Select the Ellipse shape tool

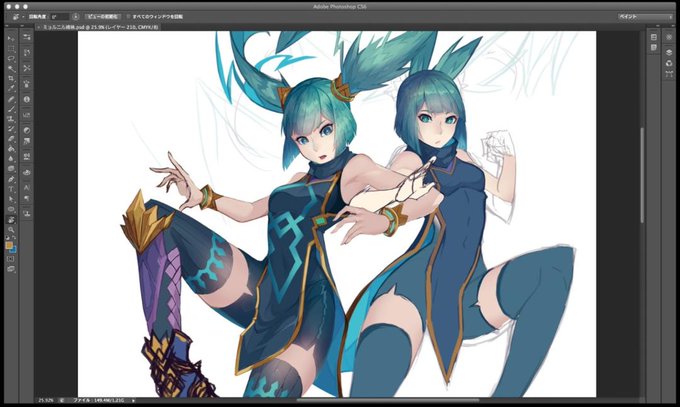11,209
